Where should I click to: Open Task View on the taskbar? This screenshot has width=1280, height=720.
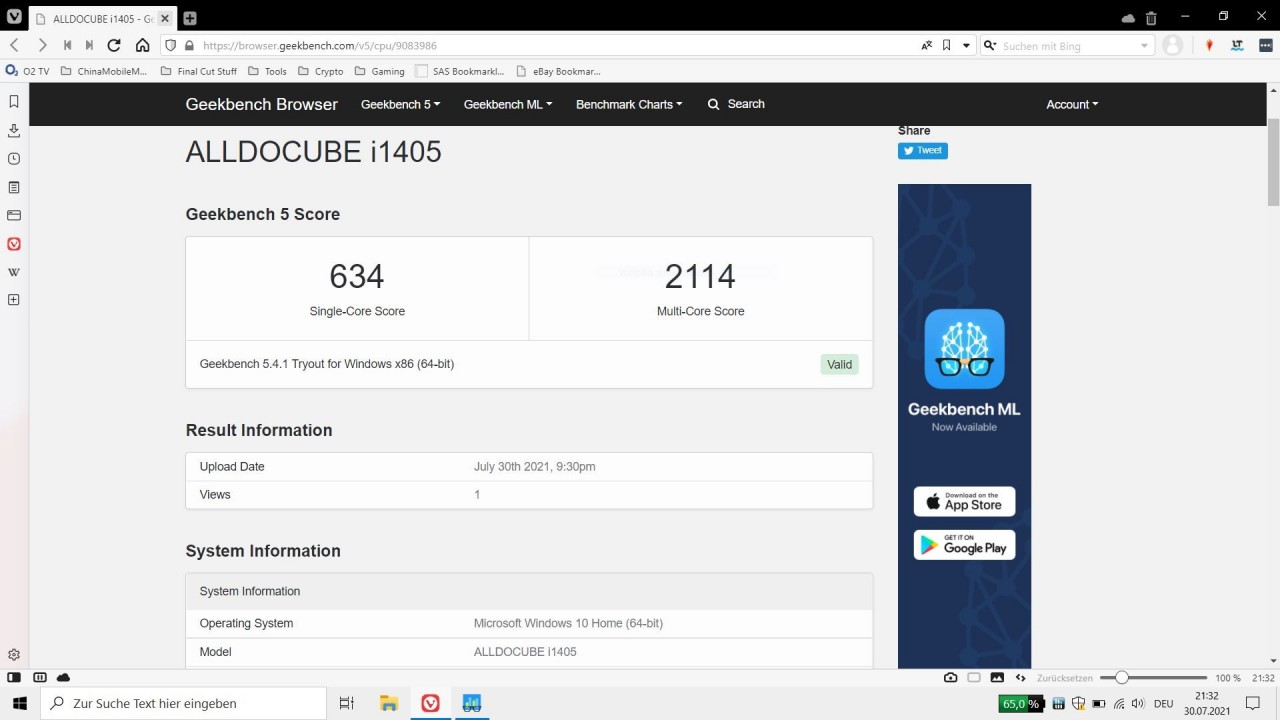(347, 703)
